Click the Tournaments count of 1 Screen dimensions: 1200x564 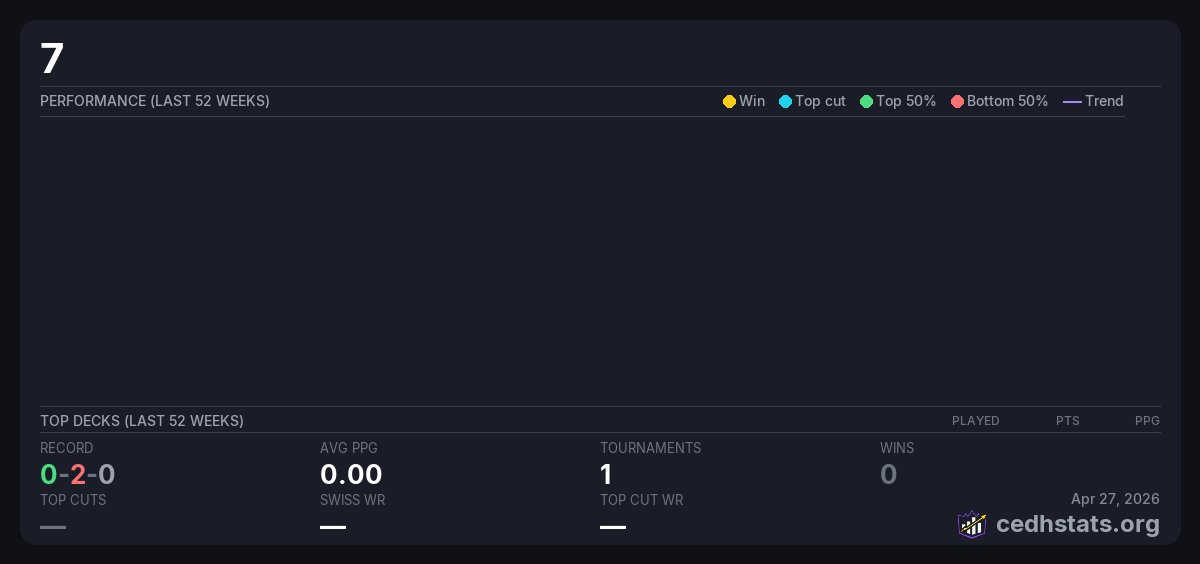pos(606,474)
